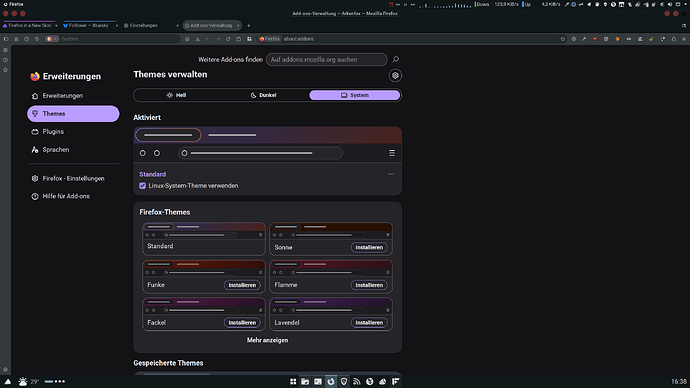Viewport: 690px width, 388px height.
Task: Open a new tab with plus button
Action: pyautogui.click(x=249, y=26)
